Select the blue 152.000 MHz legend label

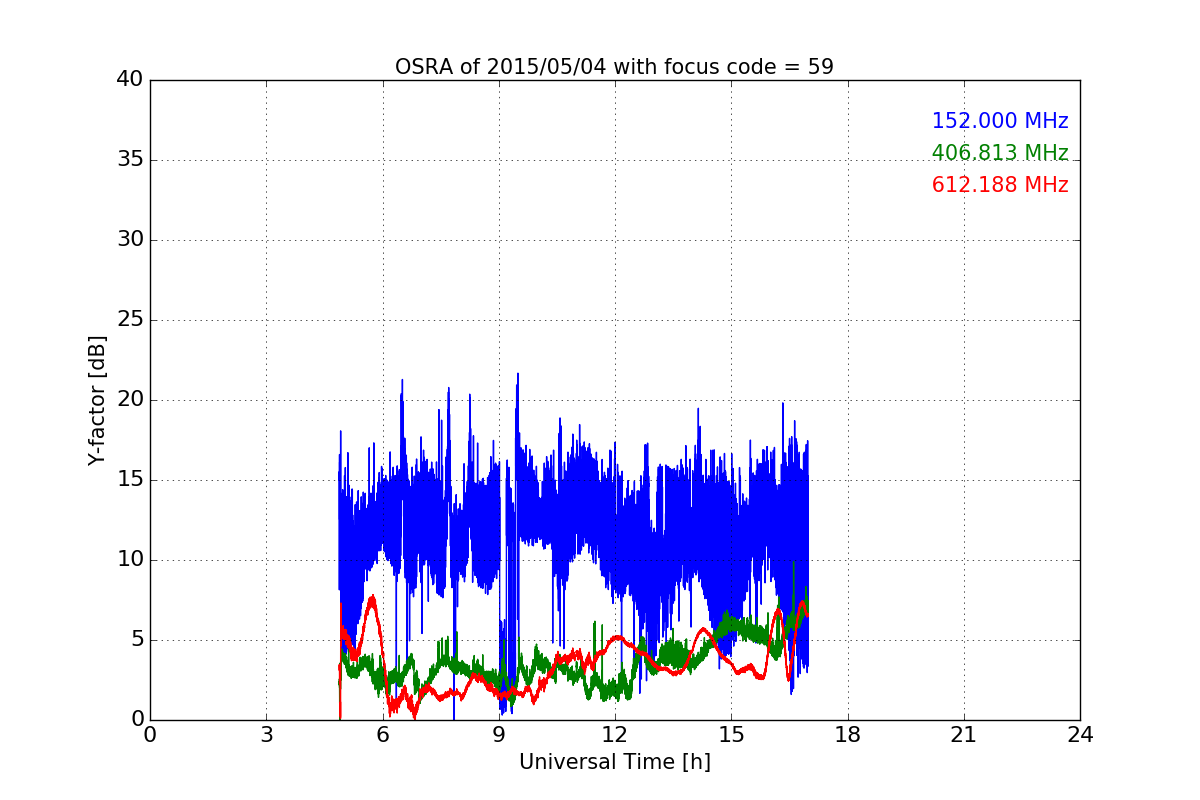click(1000, 121)
